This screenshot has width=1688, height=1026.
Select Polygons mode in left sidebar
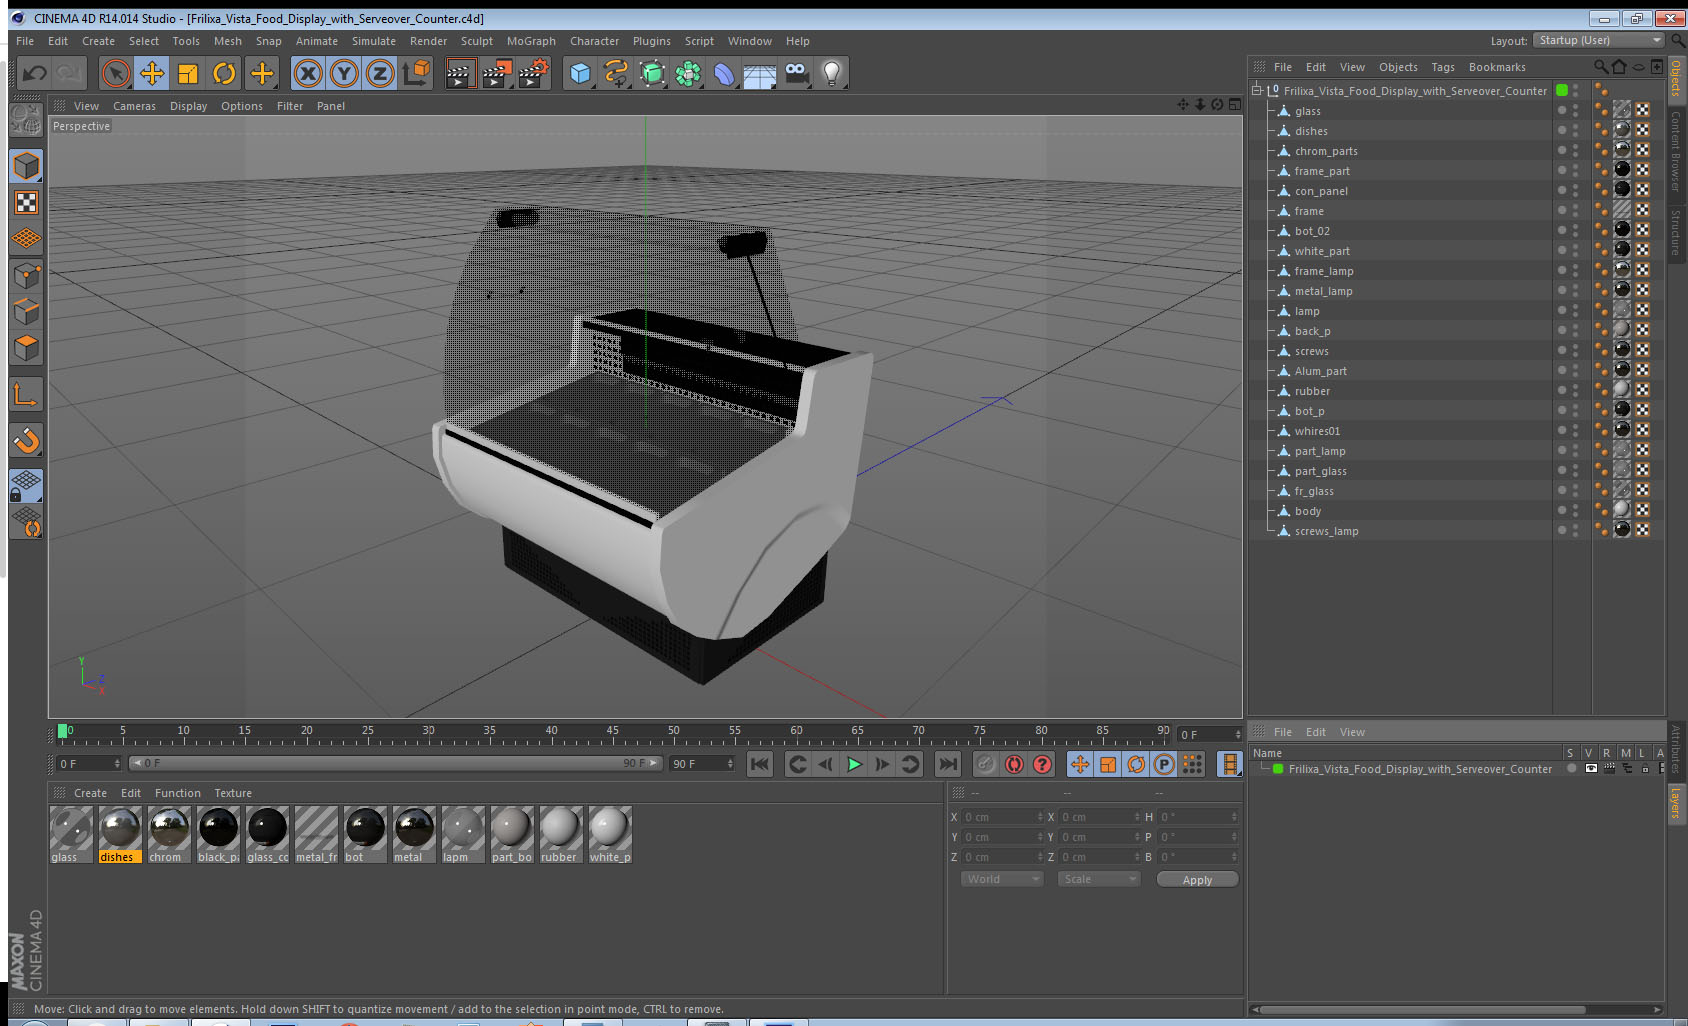27,348
